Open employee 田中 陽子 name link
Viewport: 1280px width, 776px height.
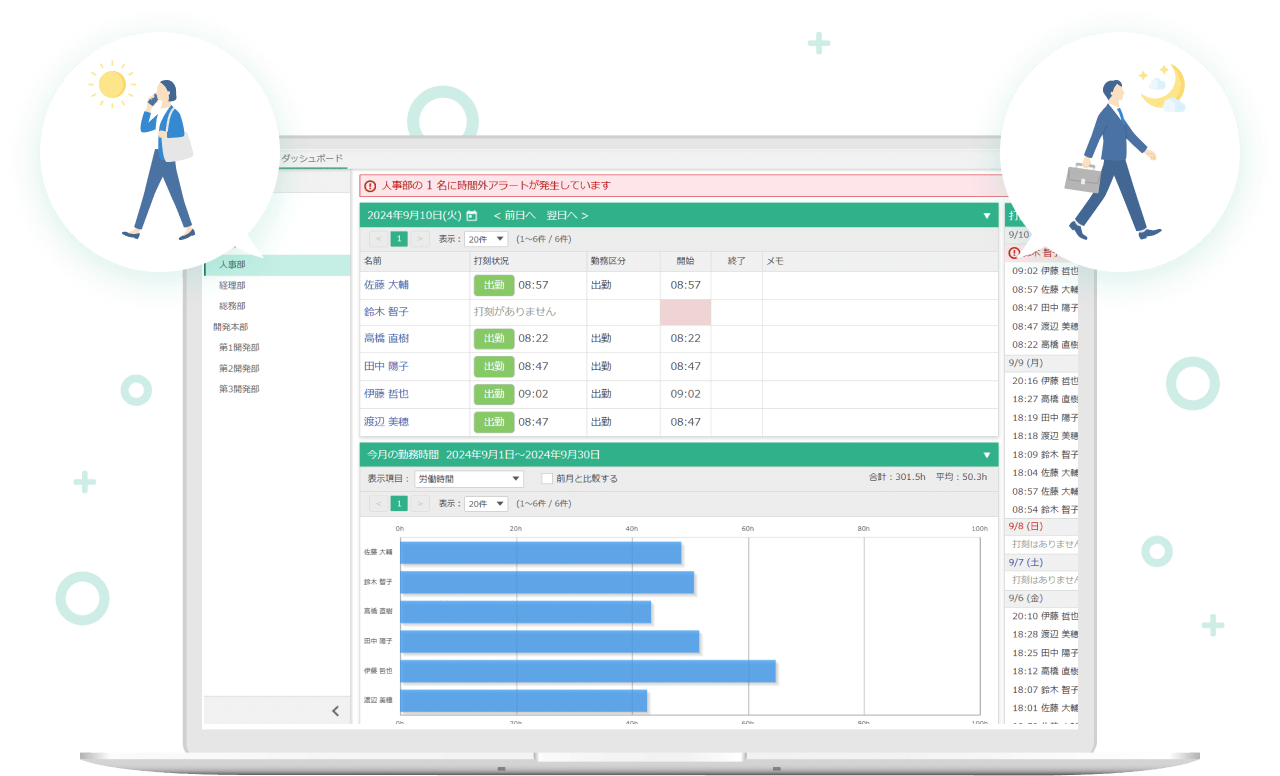coord(386,367)
